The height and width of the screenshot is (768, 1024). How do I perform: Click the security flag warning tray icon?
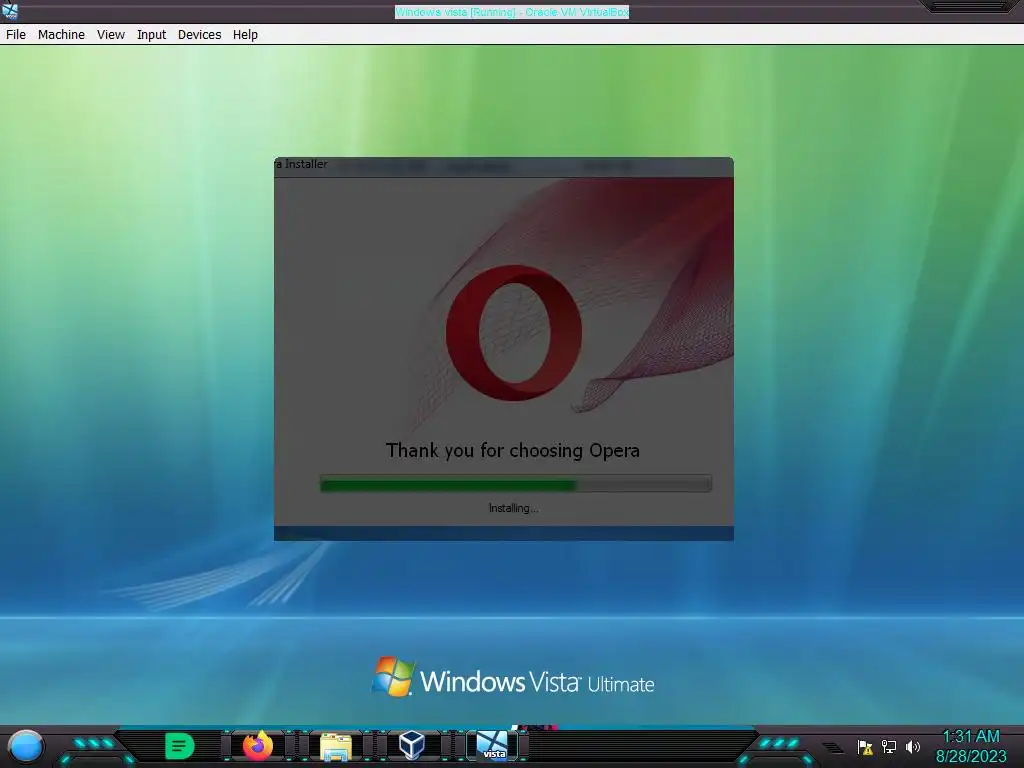tap(865, 747)
